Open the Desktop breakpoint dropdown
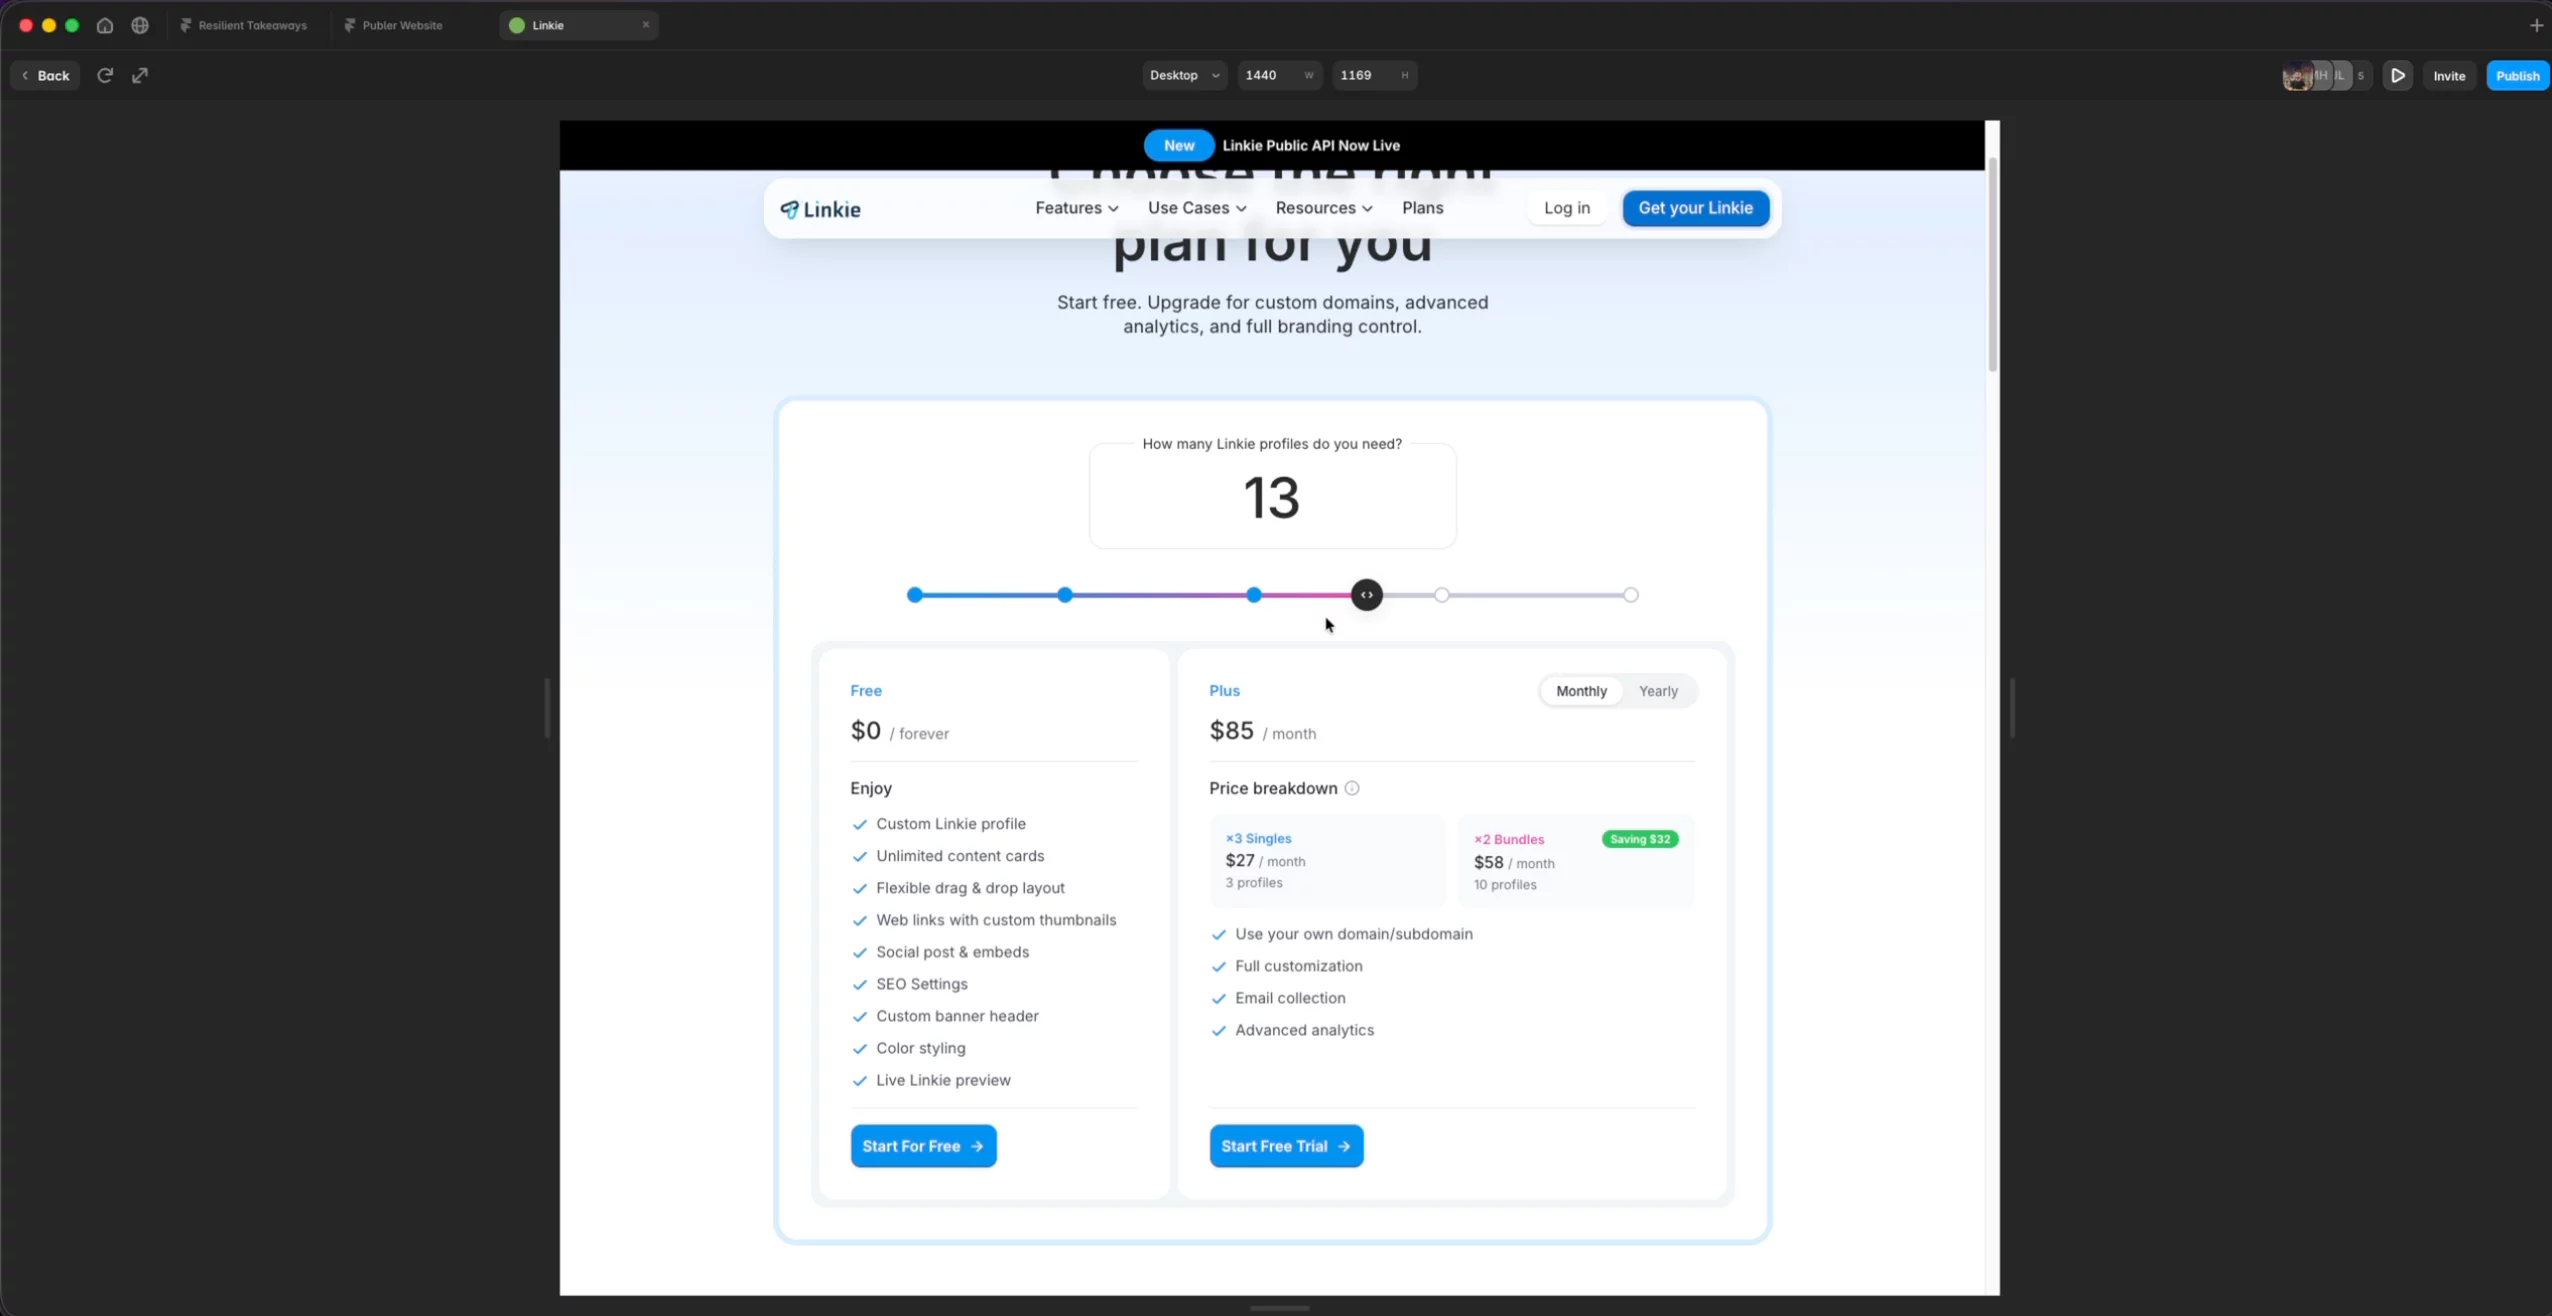 (x=1184, y=75)
